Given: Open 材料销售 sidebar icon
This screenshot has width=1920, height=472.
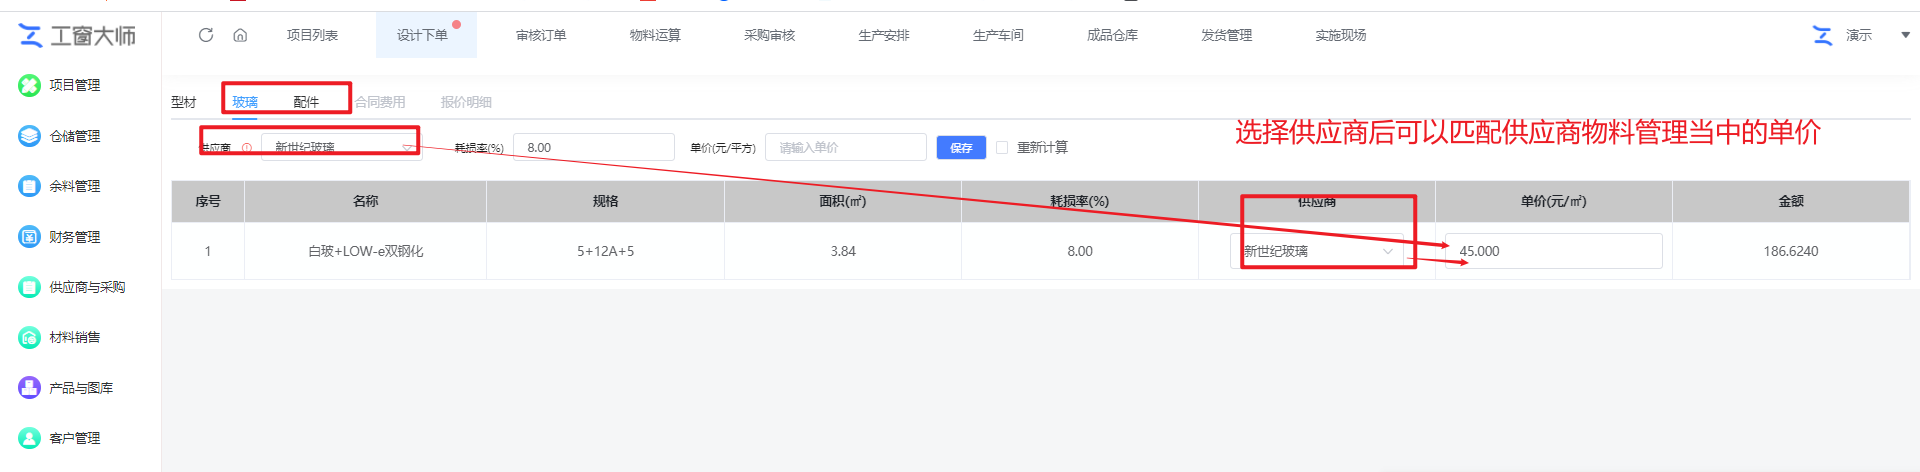Looking at the screenshot, I should click(29, 338).
